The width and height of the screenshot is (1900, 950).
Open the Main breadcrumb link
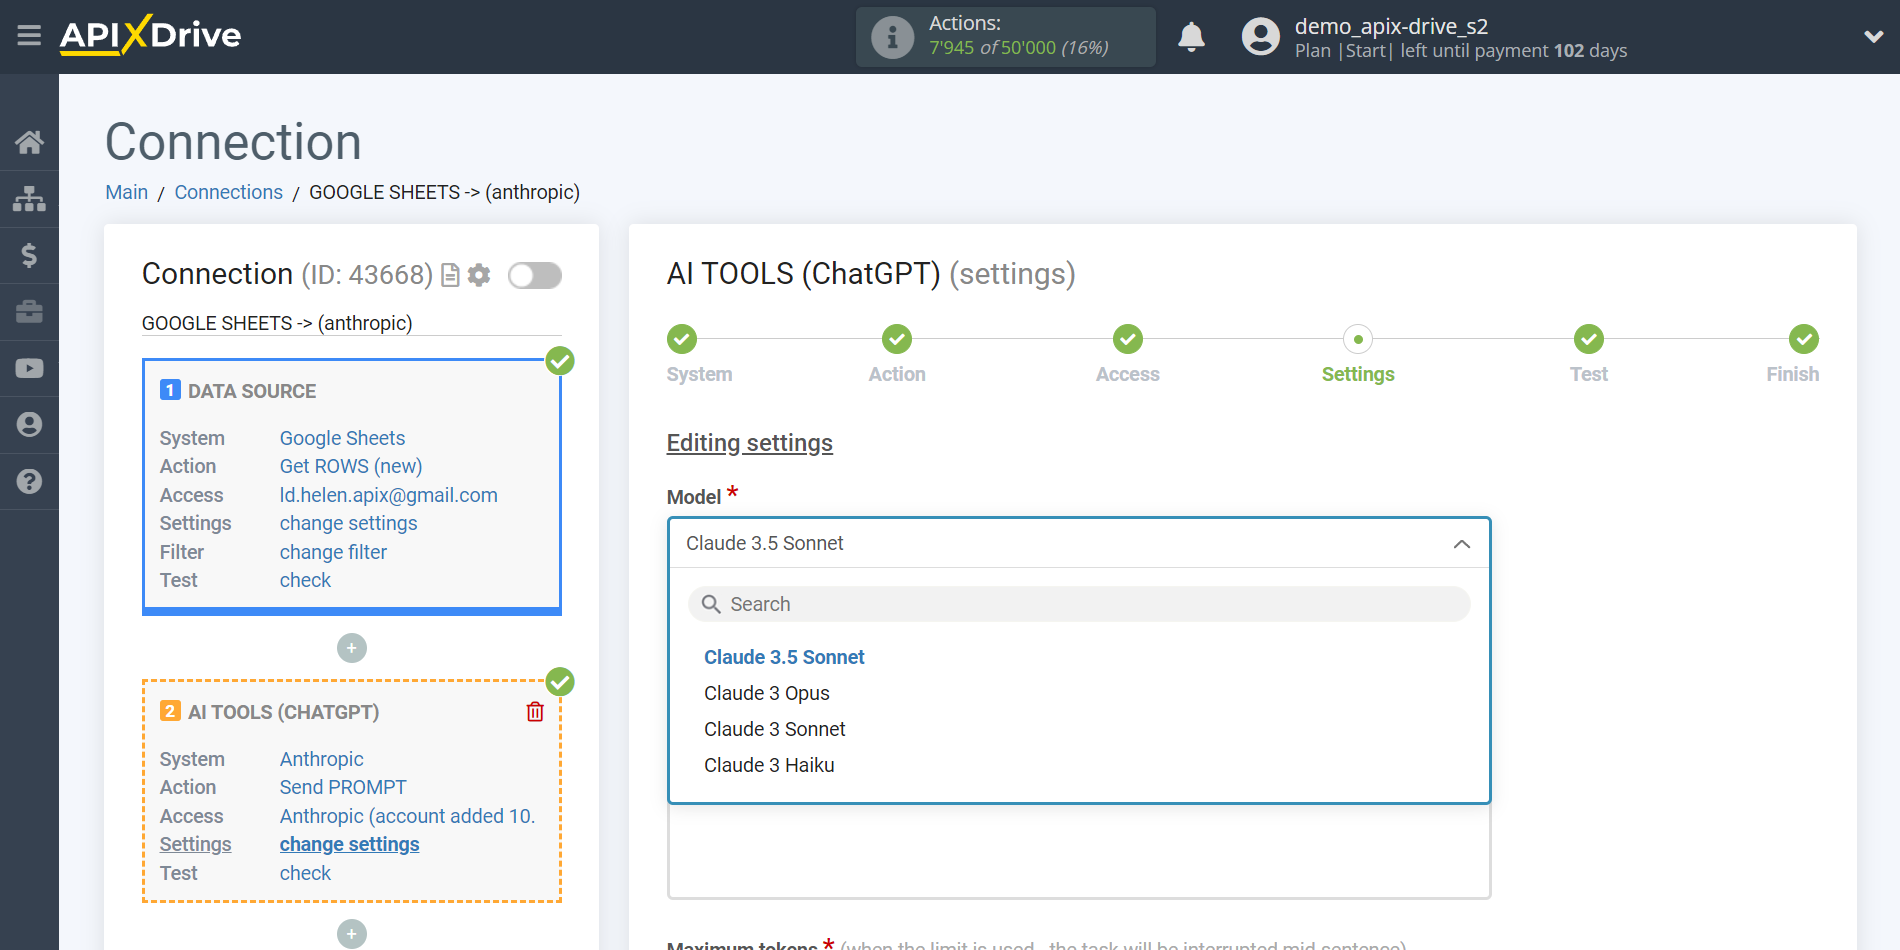pyautogui.click(x=127, y=192)
